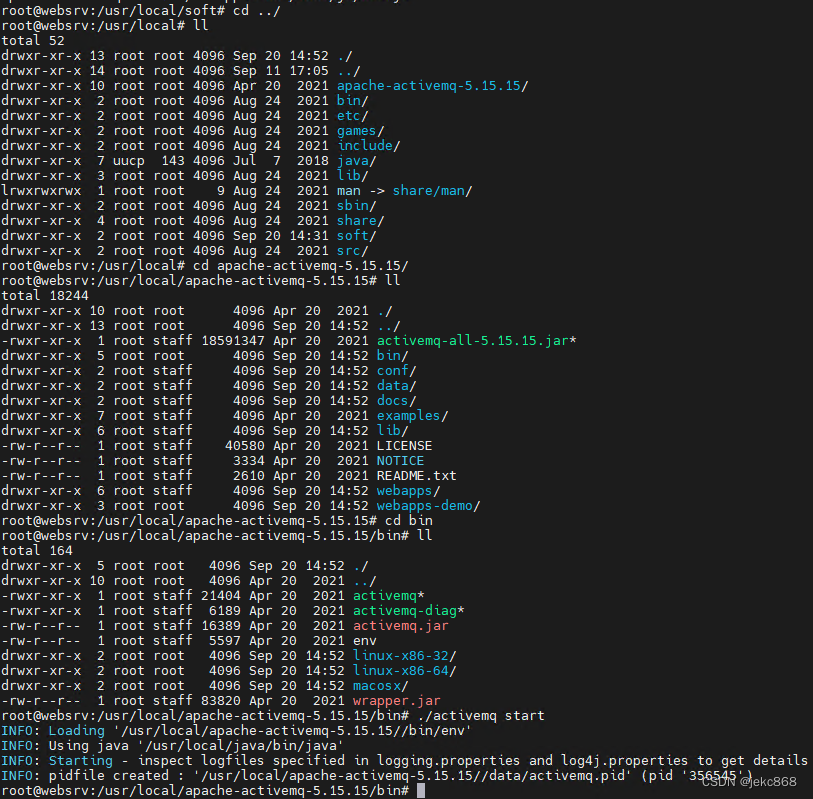The image size is (813, 799).
Task: Click the 'cd bin' command text
Action: (409, 521)
